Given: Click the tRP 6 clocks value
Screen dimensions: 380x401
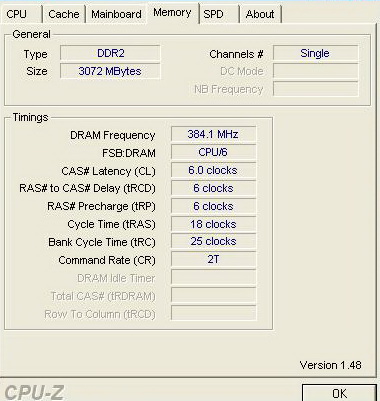Looking at the screenshot, I should pos(213,206).
